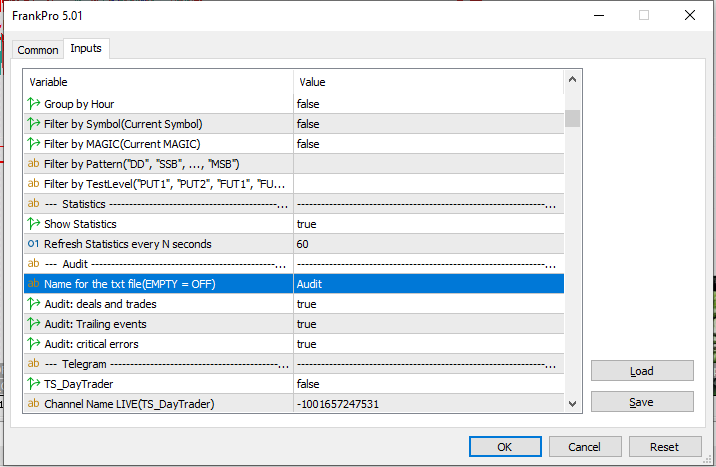Click the icon beside Filter by MAGIC

click(33, 144)
